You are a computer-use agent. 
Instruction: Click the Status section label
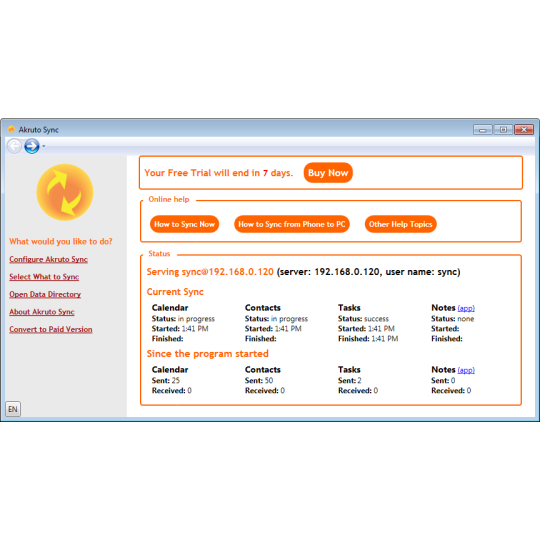pos(159,254)
